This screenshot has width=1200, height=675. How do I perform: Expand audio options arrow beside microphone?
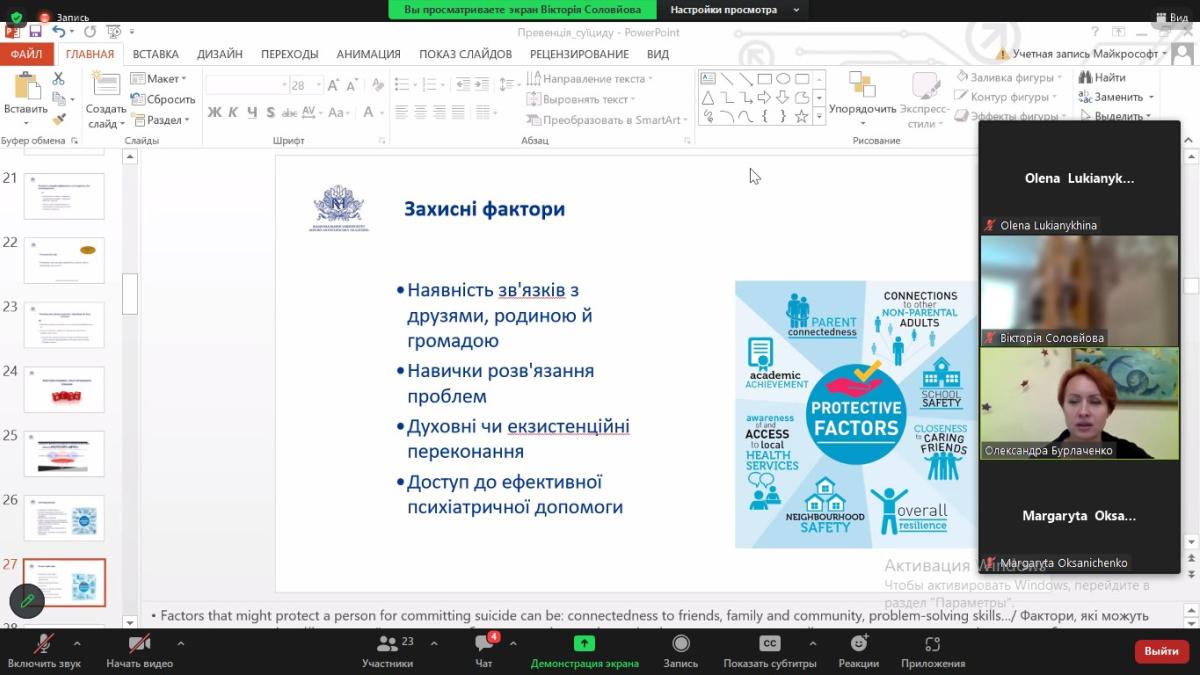coord(77,643)
